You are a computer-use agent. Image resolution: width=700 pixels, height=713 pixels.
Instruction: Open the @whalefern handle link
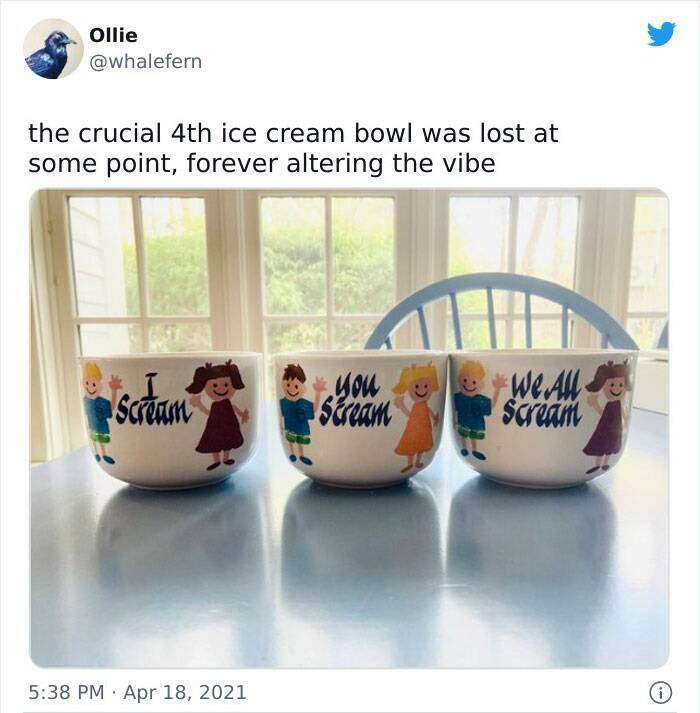[x=146, y=61]
